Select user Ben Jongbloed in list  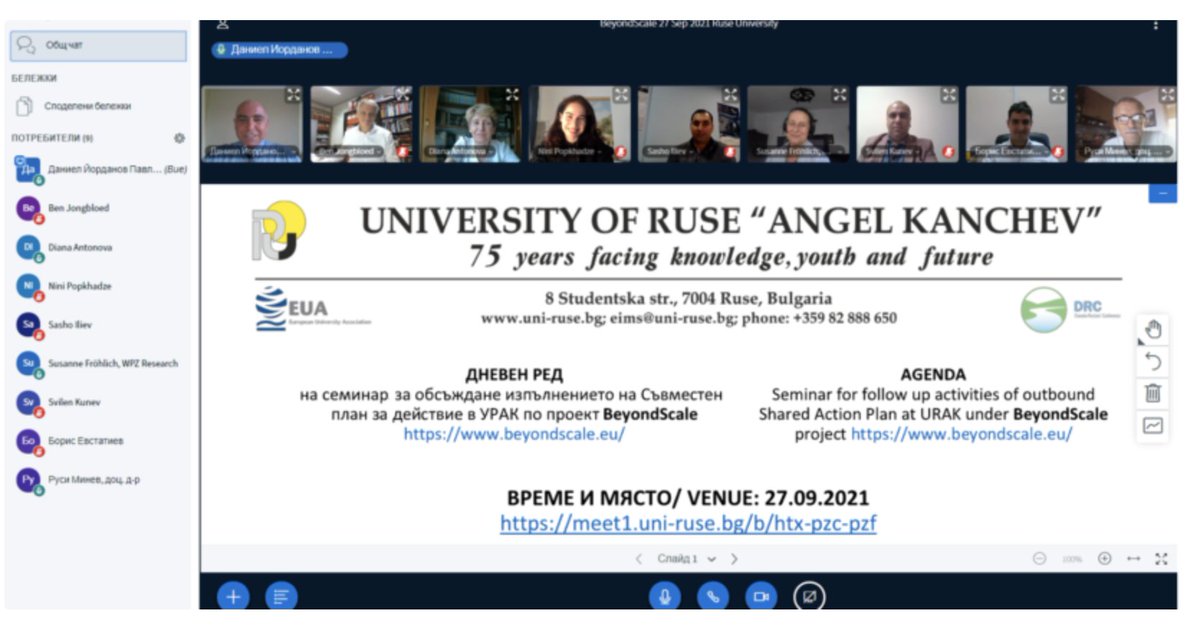tap(98, 208)
